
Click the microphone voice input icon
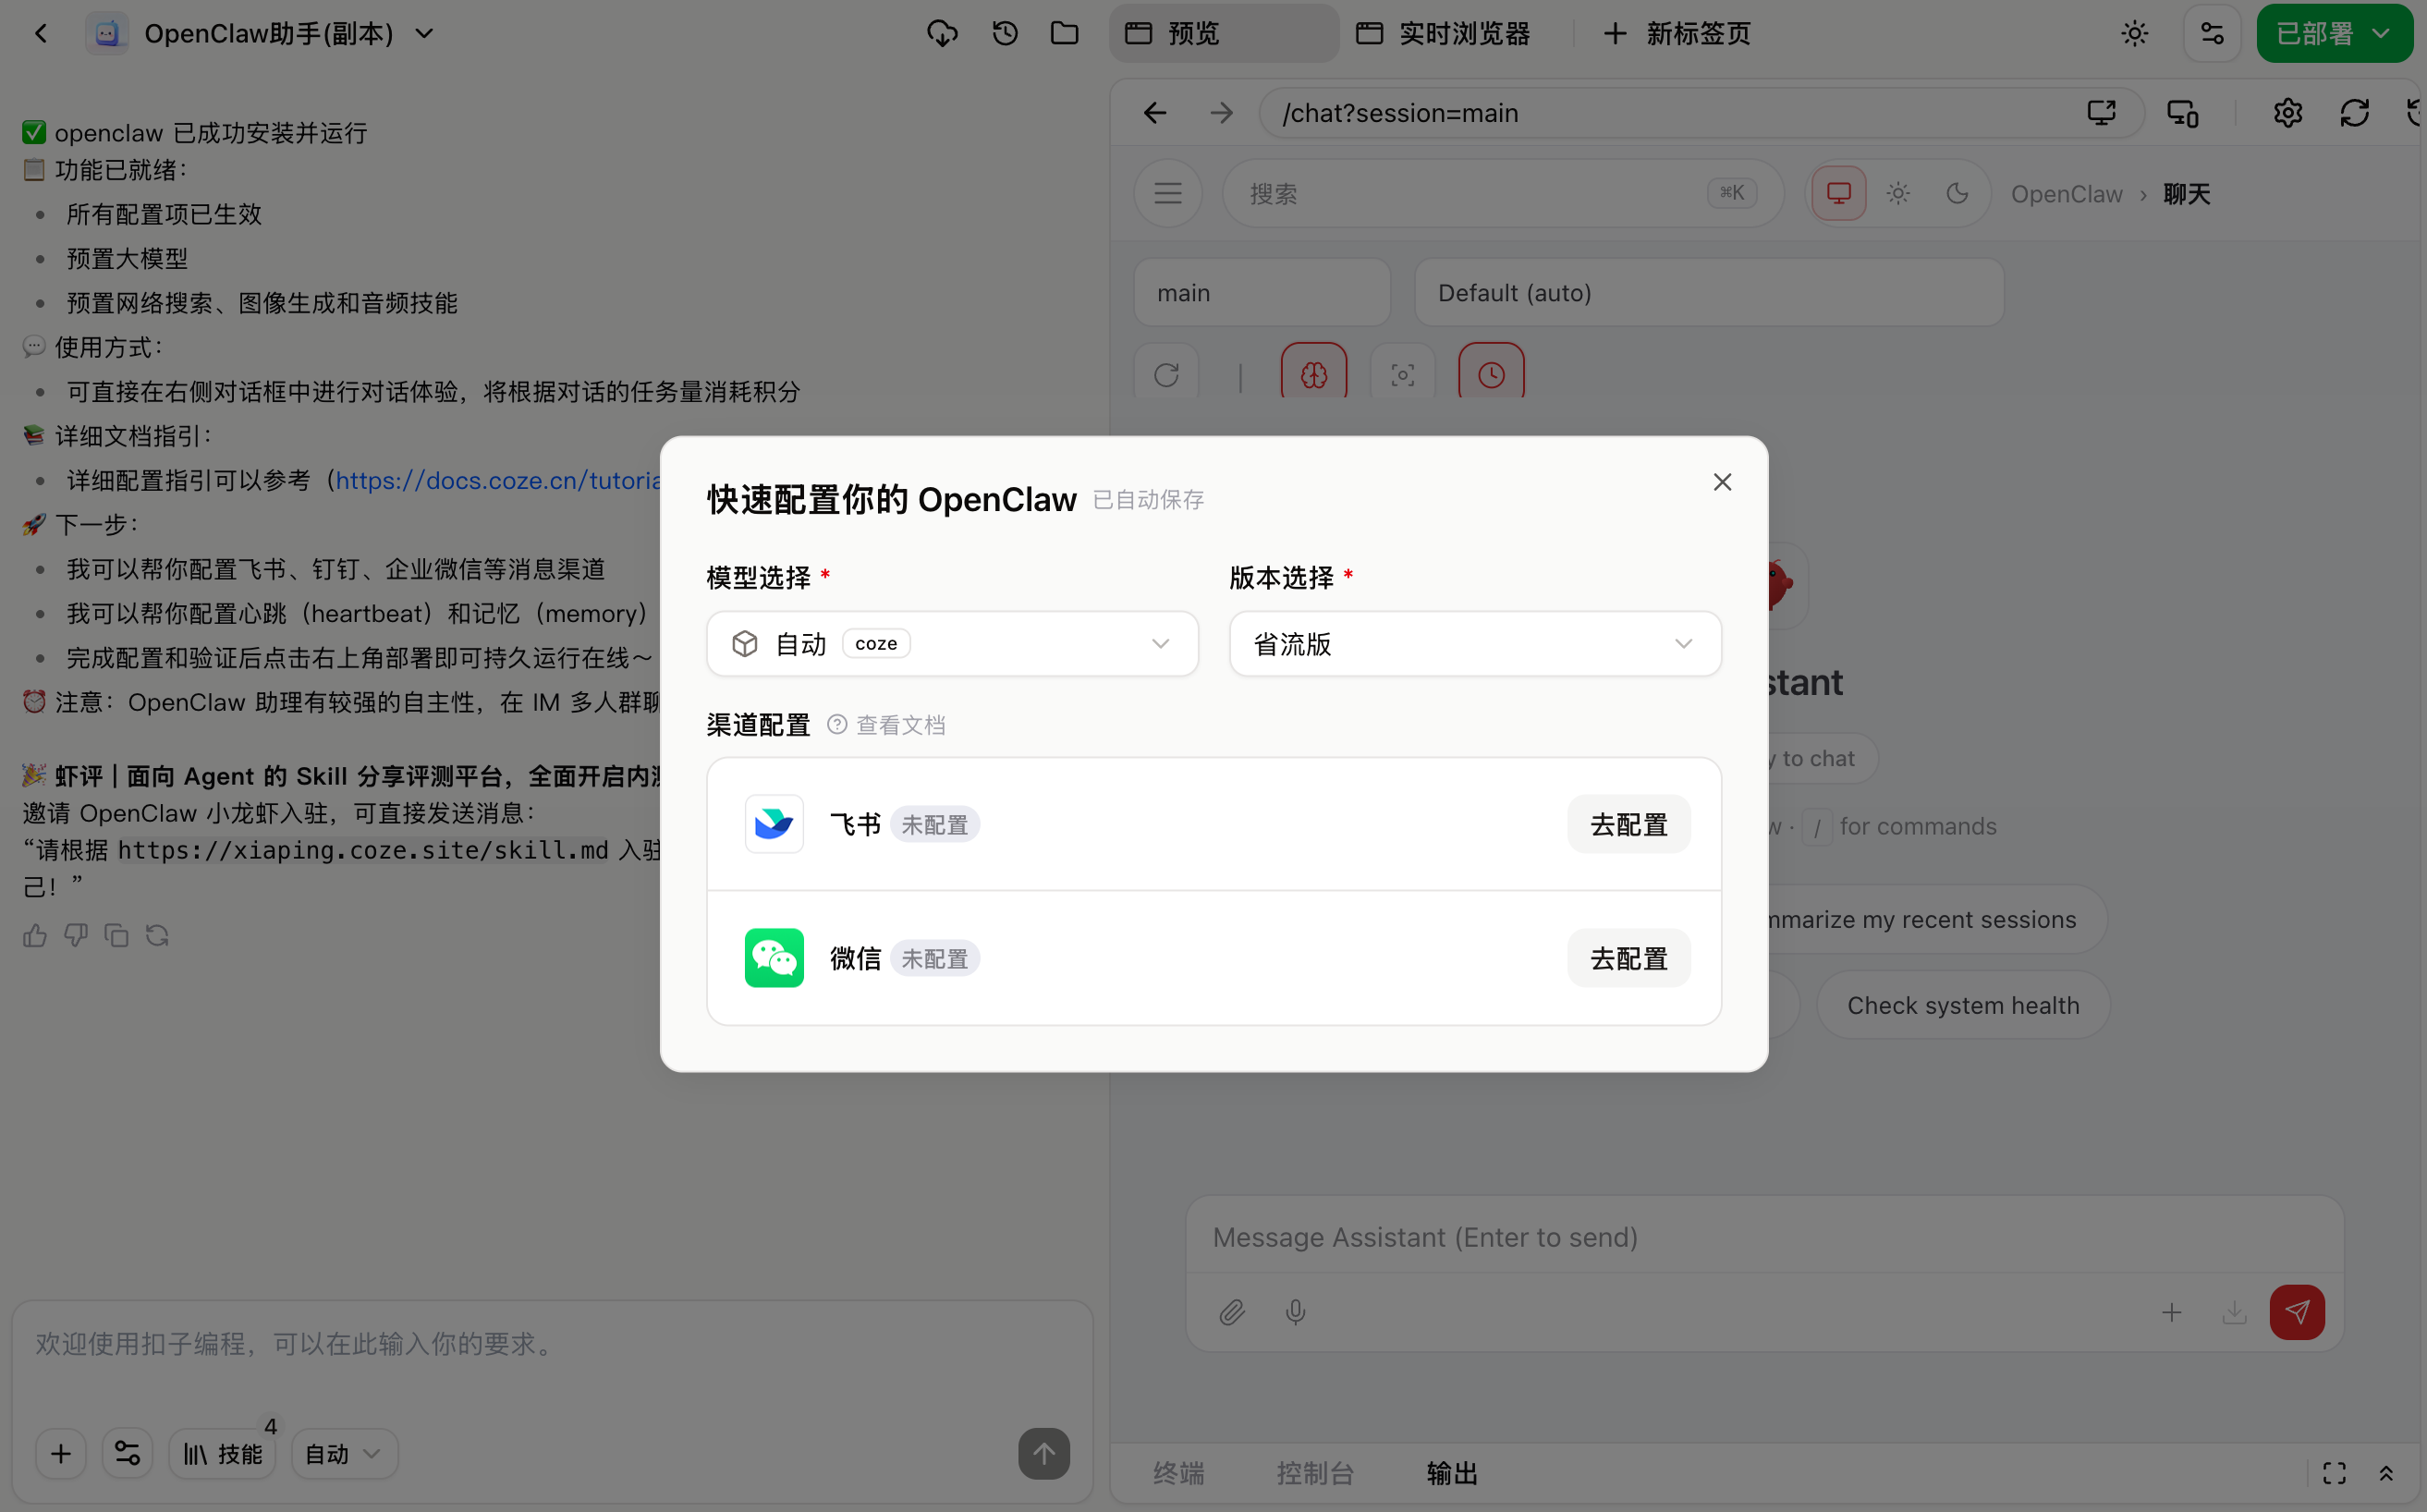pyautogui.click(x=1295, y=1312)
